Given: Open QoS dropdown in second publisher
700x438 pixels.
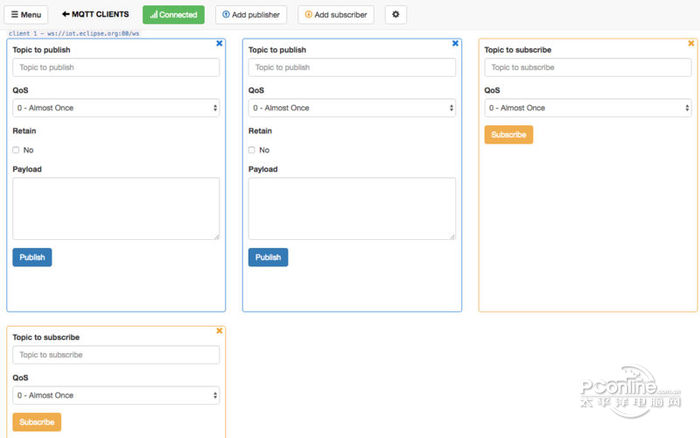Looking at the screenshot, I should [x=352, y=108].
